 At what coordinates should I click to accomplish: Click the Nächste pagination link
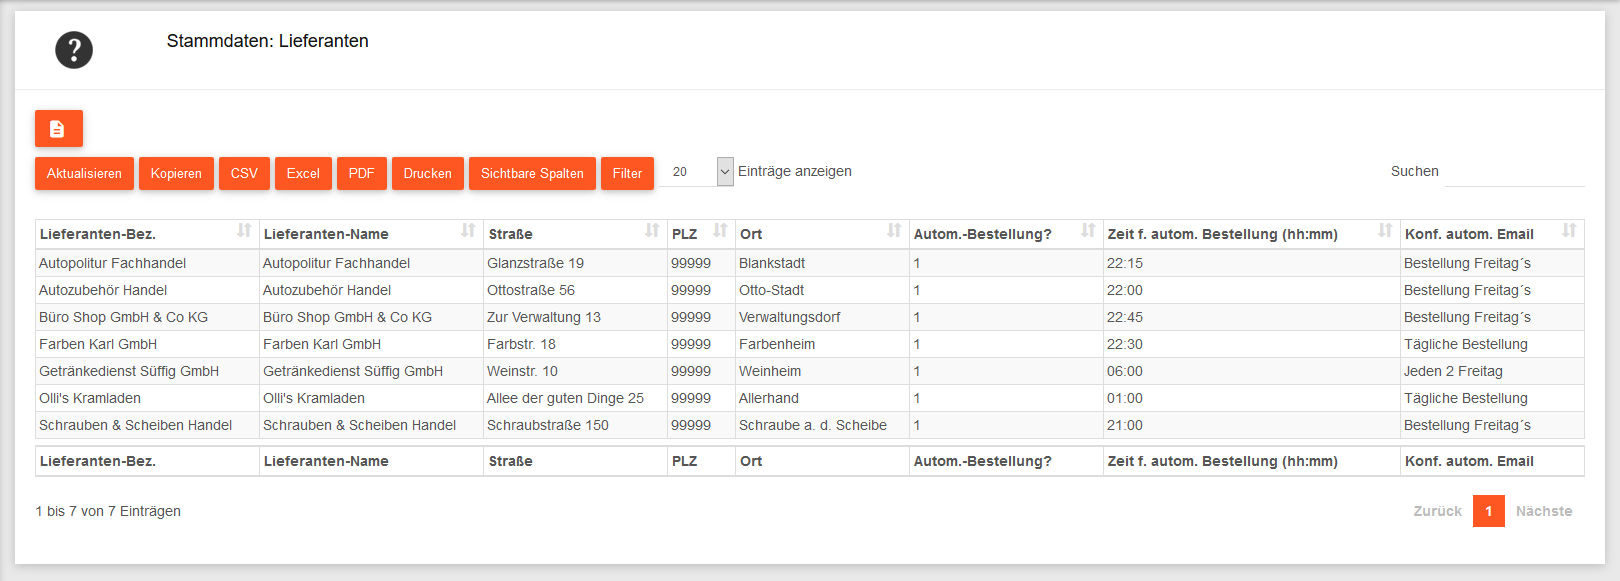coord(1543,511)
